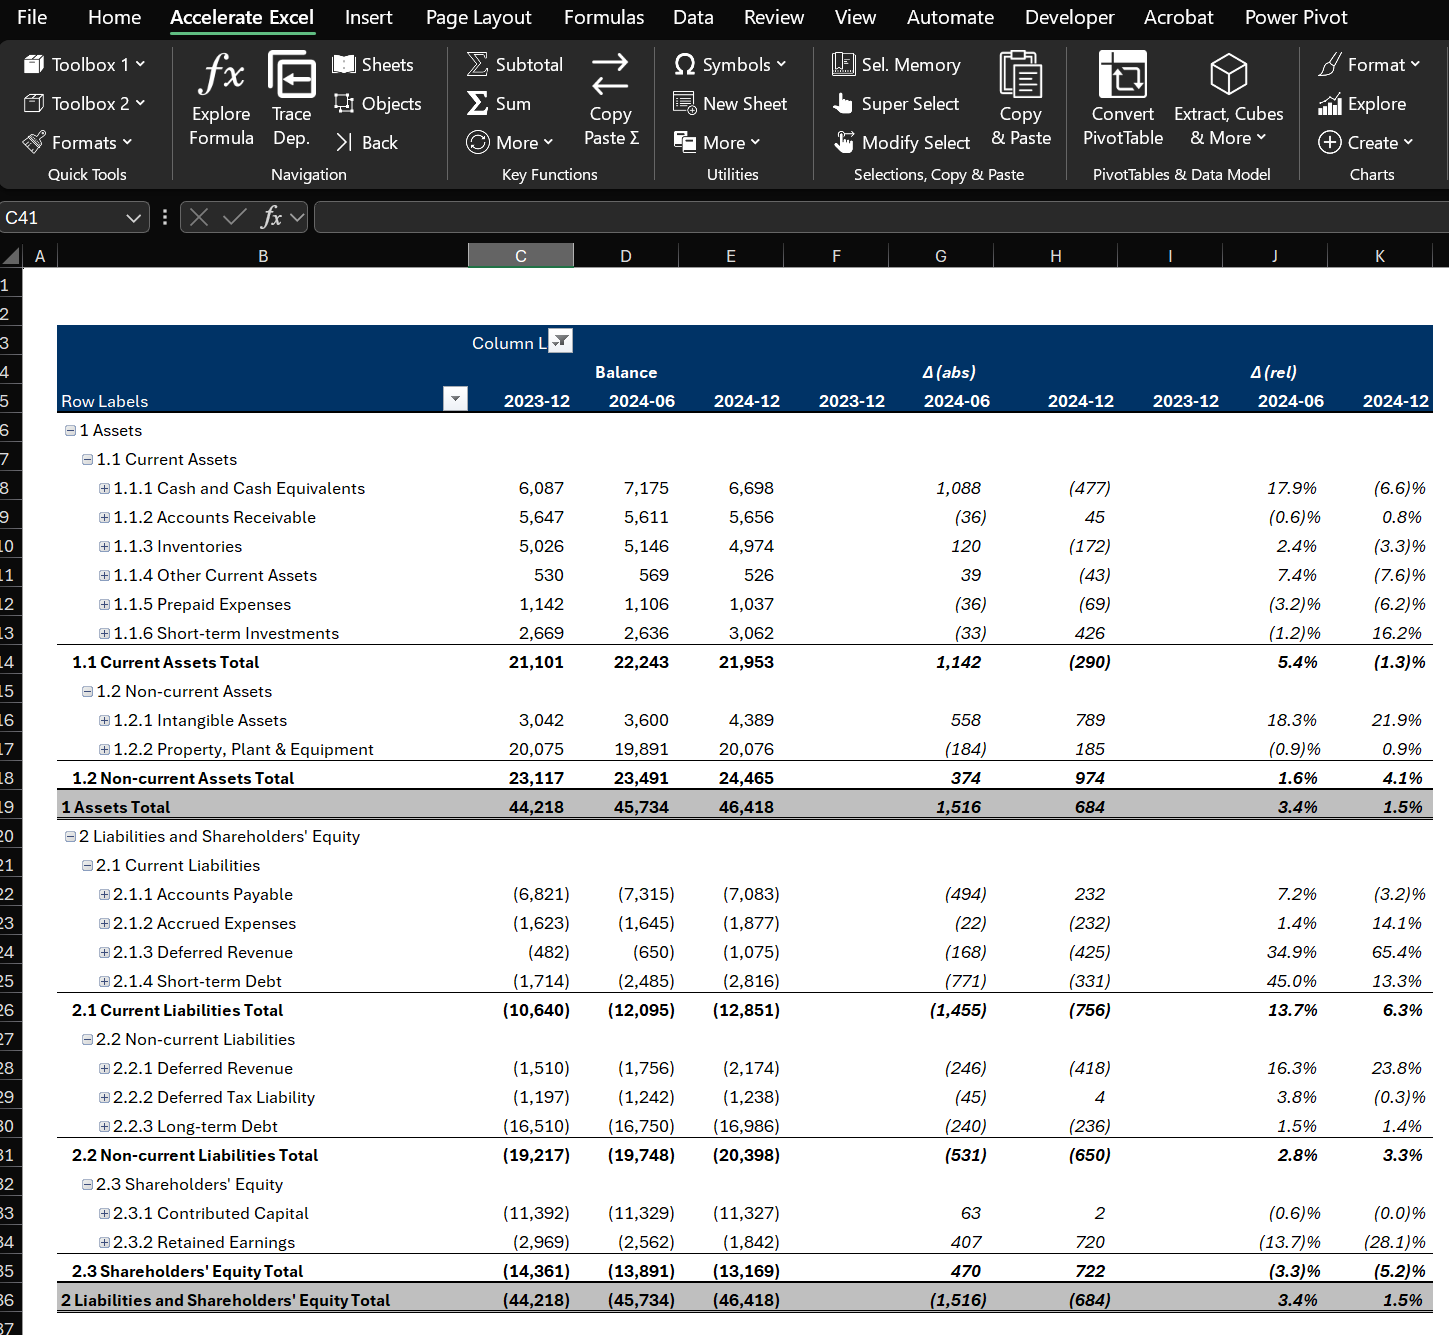Select the Convert PivotTable icon

[1122, 75]
